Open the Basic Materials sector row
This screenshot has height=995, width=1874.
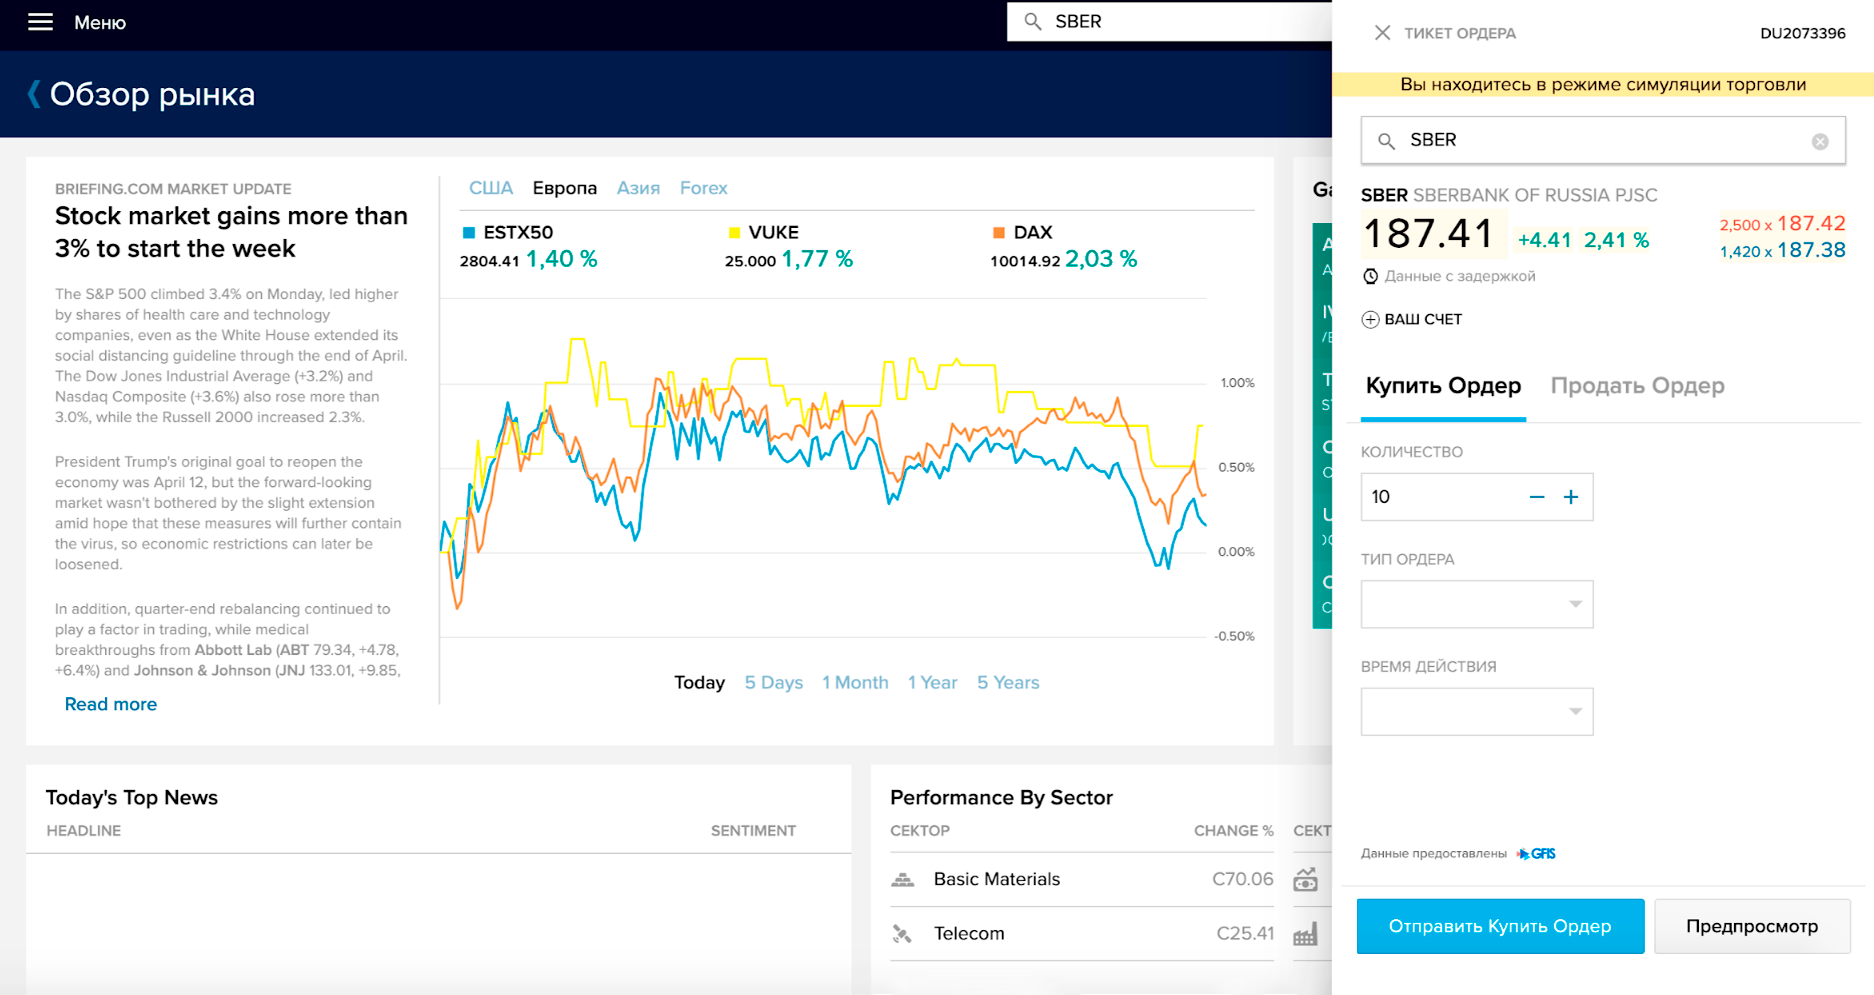click(1082, 879)
